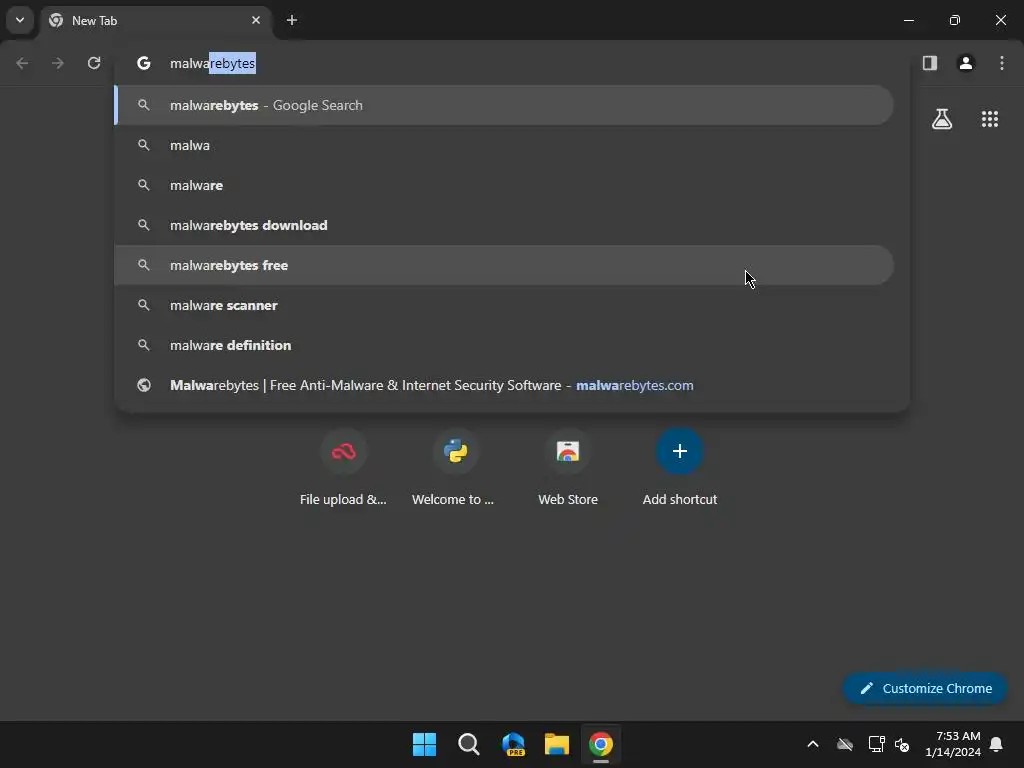The image size is (1024, 768).
Task: Select the malwa suggestion
Action: [x=504, y=145]
